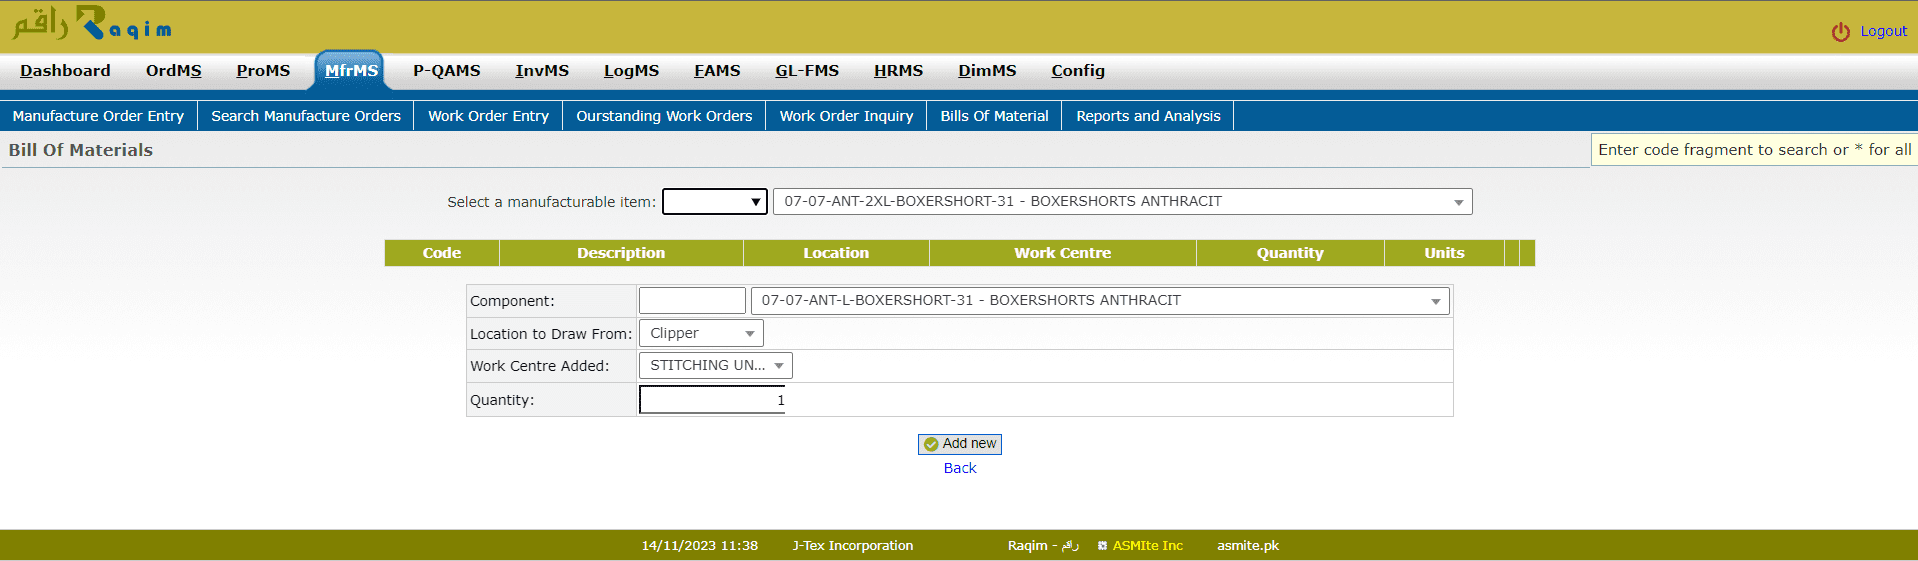
Task: Open the Component item selection dropdown
Action: [1099, 301]
